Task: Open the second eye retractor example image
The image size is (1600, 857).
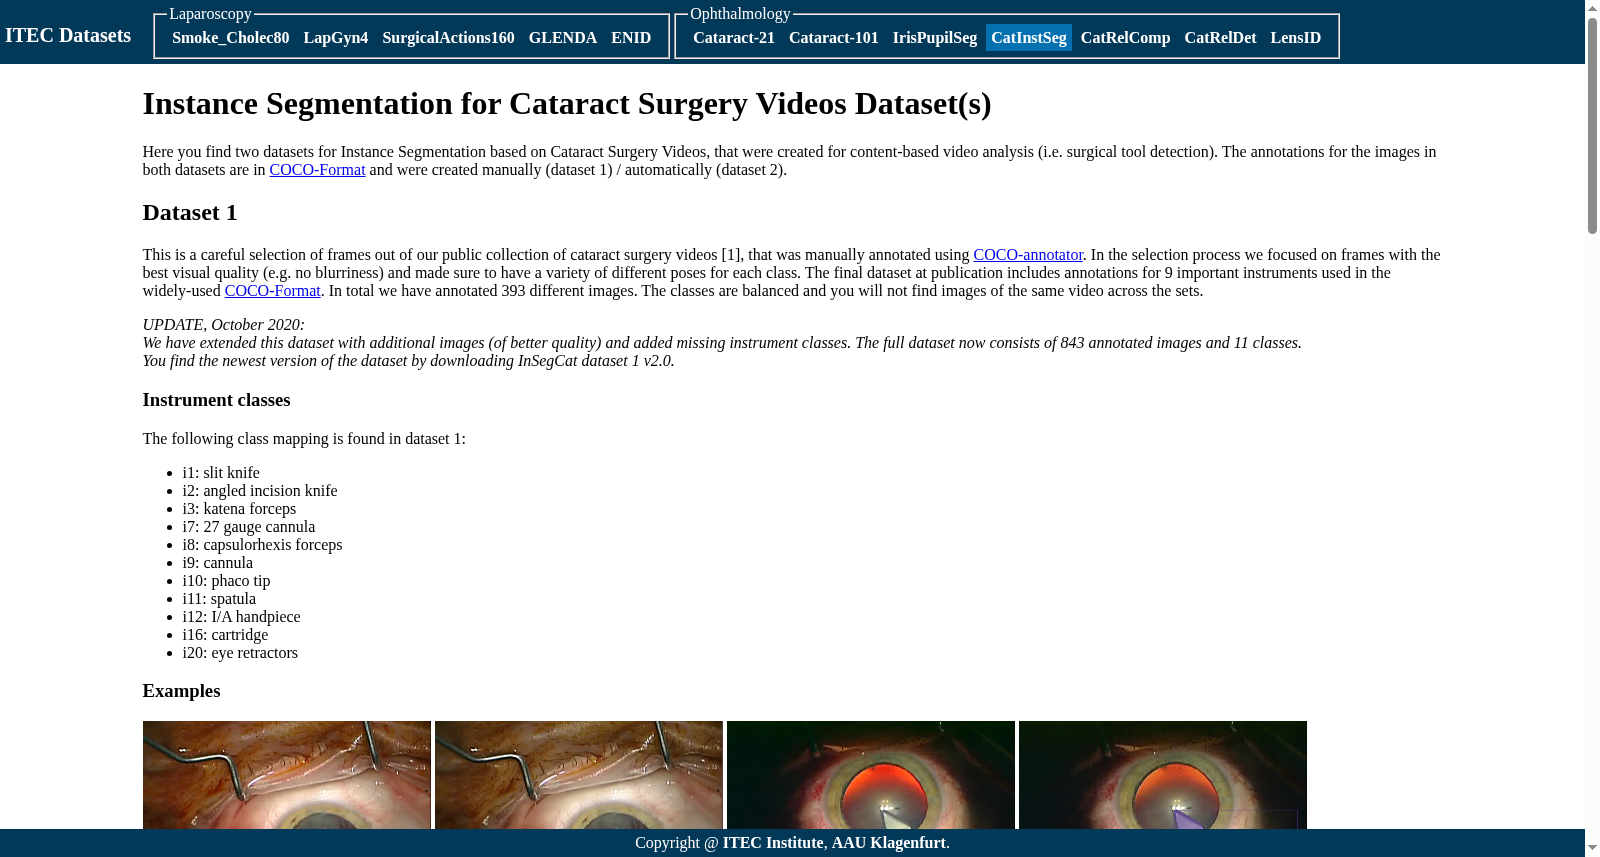Action: pos(579,776)
